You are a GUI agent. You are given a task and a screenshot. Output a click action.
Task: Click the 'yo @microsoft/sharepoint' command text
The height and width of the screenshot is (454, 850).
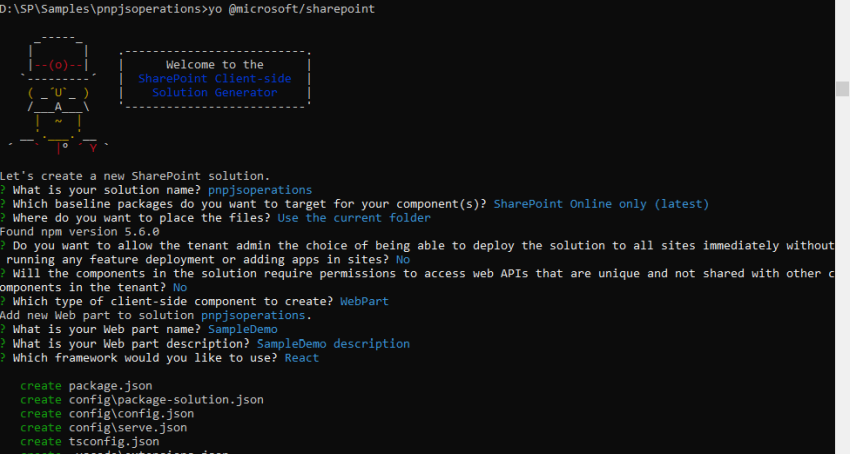point(292,9)
